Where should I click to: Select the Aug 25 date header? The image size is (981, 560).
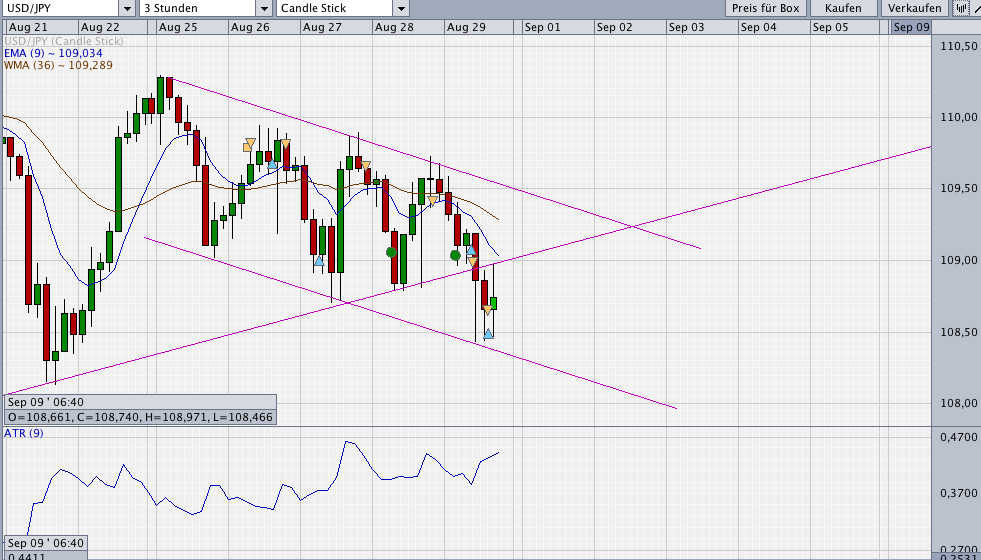178,27
